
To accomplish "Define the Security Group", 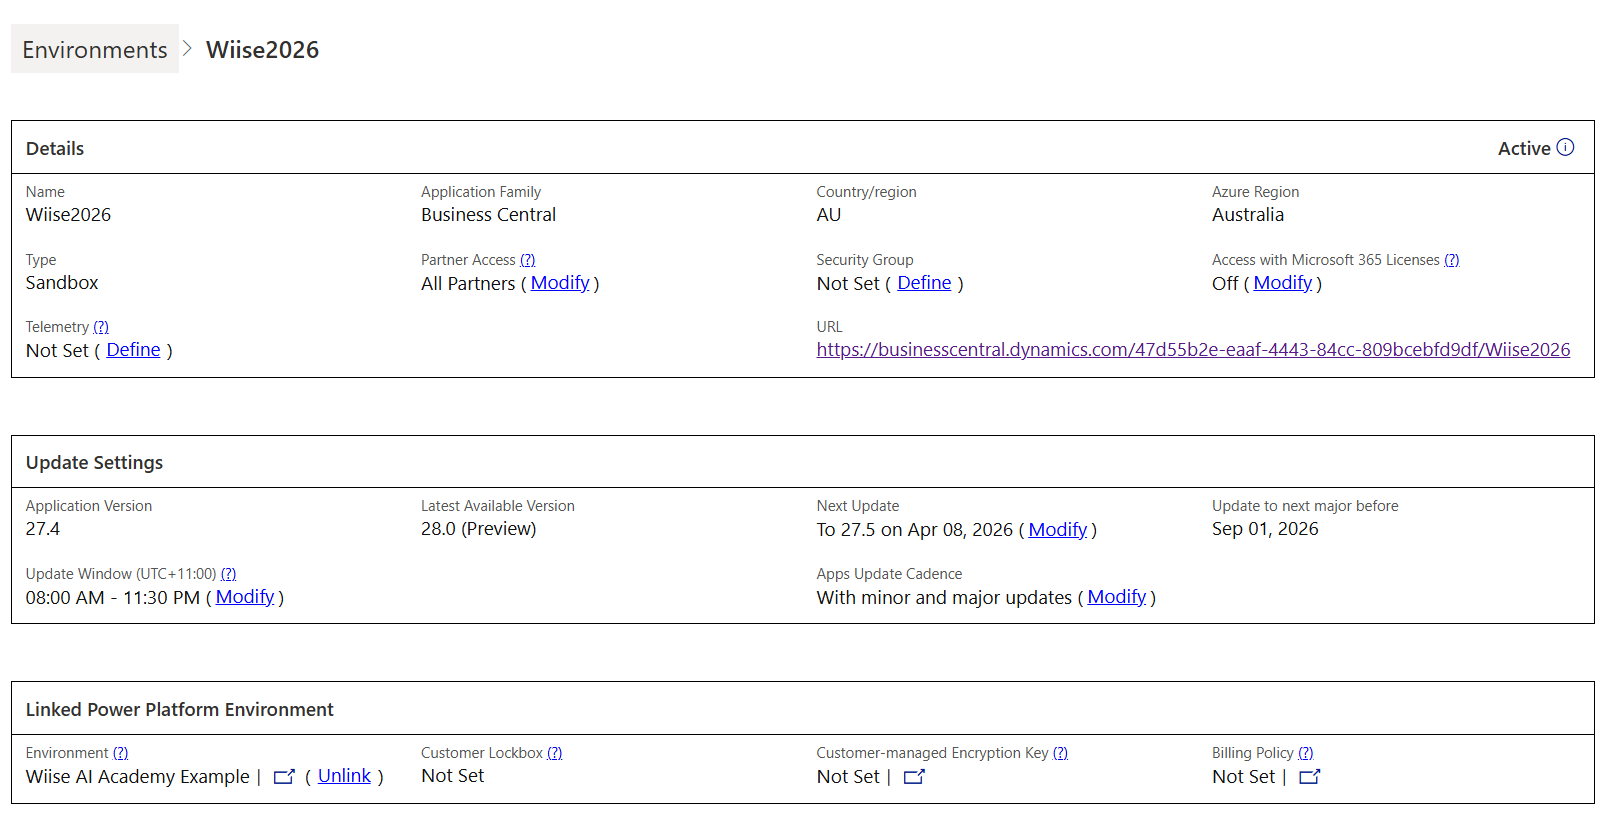I will coord(924,283).
